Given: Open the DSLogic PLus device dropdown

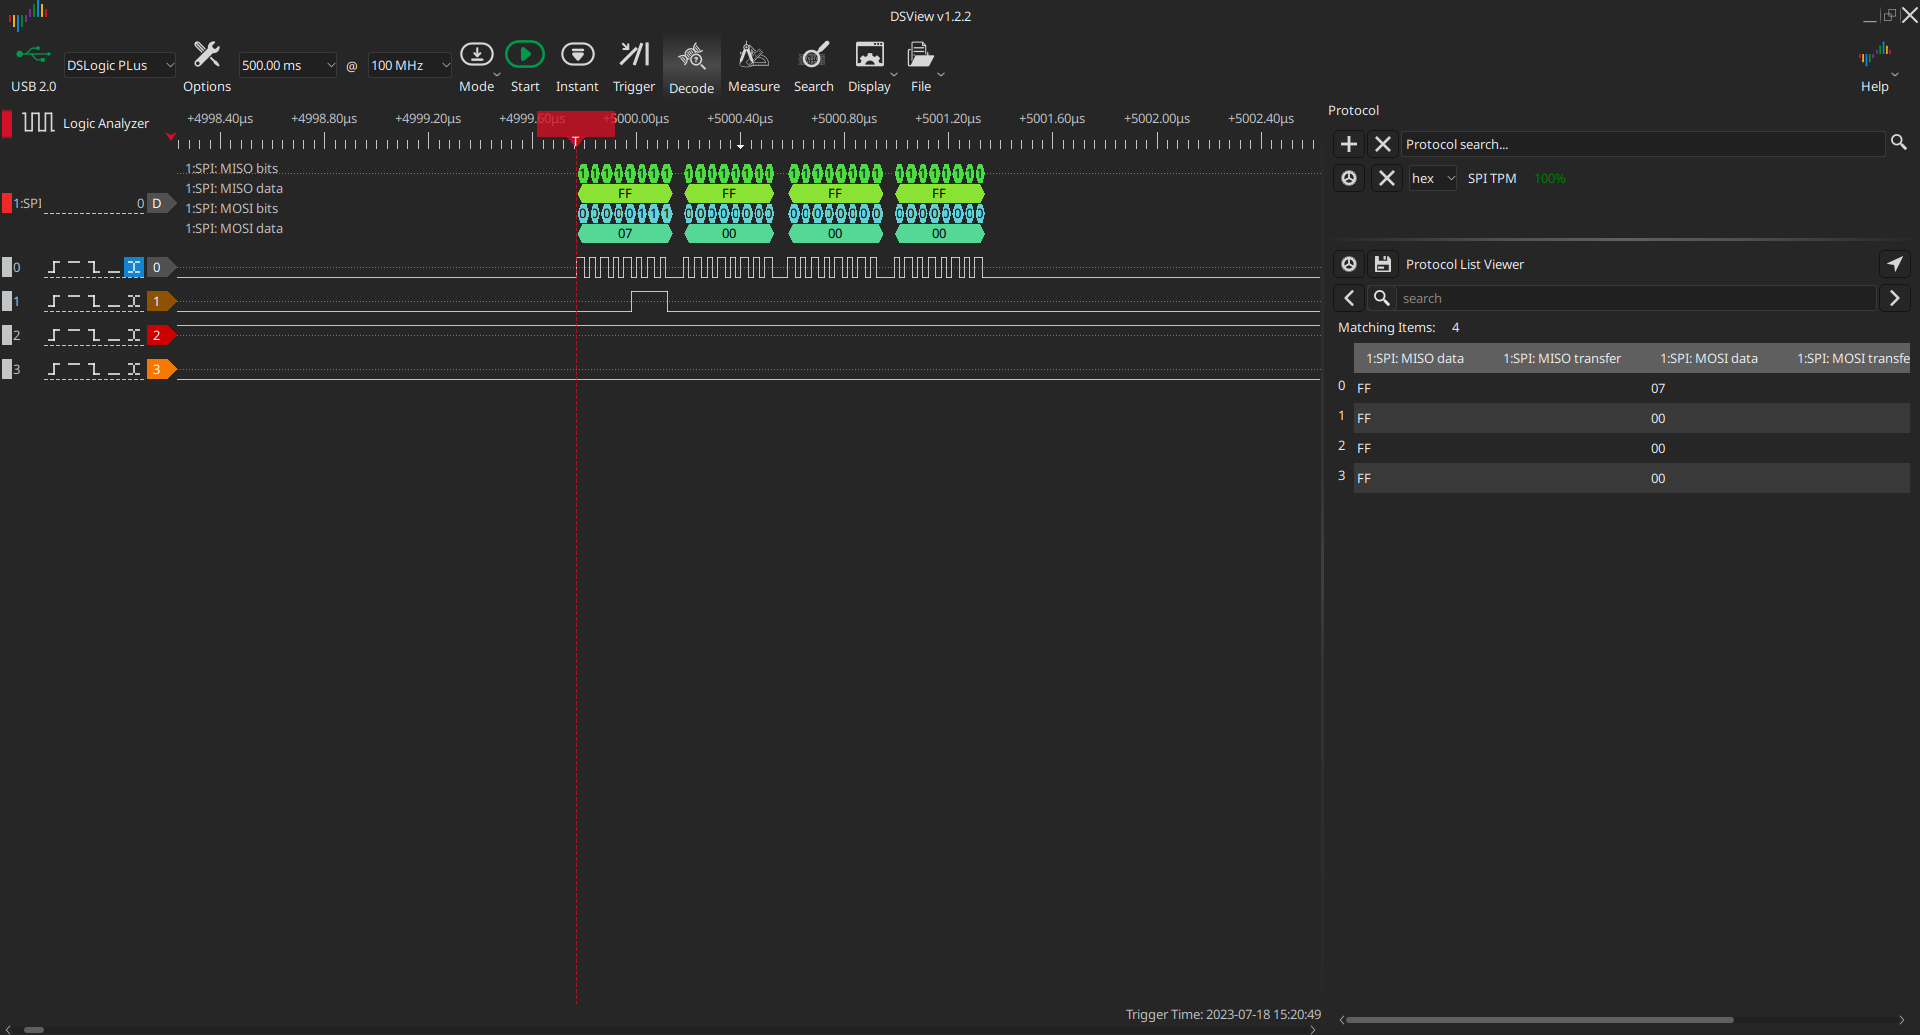Looking at the screenshot, I should click(x=119, y=65).
